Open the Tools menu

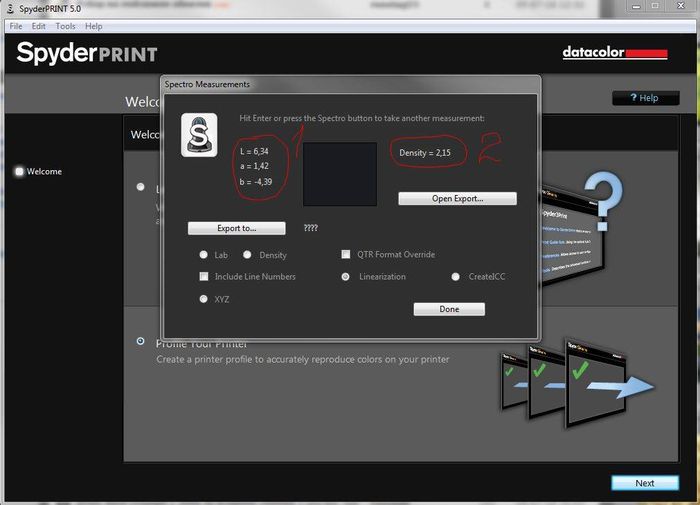[x=65, y=26]
